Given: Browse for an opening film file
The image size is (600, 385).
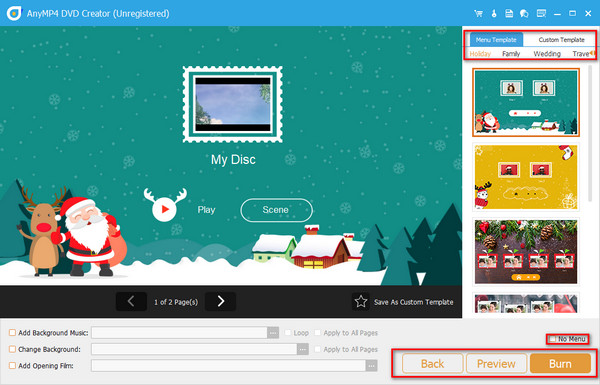Looking at the screenshot, I should (371, 366).
